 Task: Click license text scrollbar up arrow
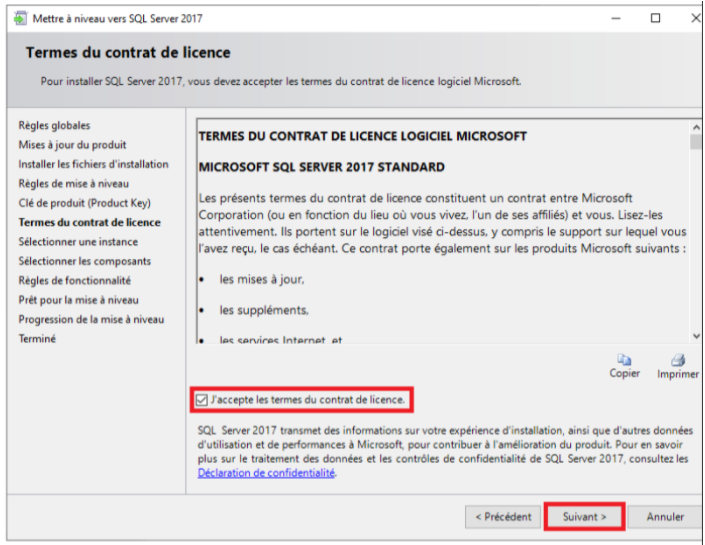696,127
